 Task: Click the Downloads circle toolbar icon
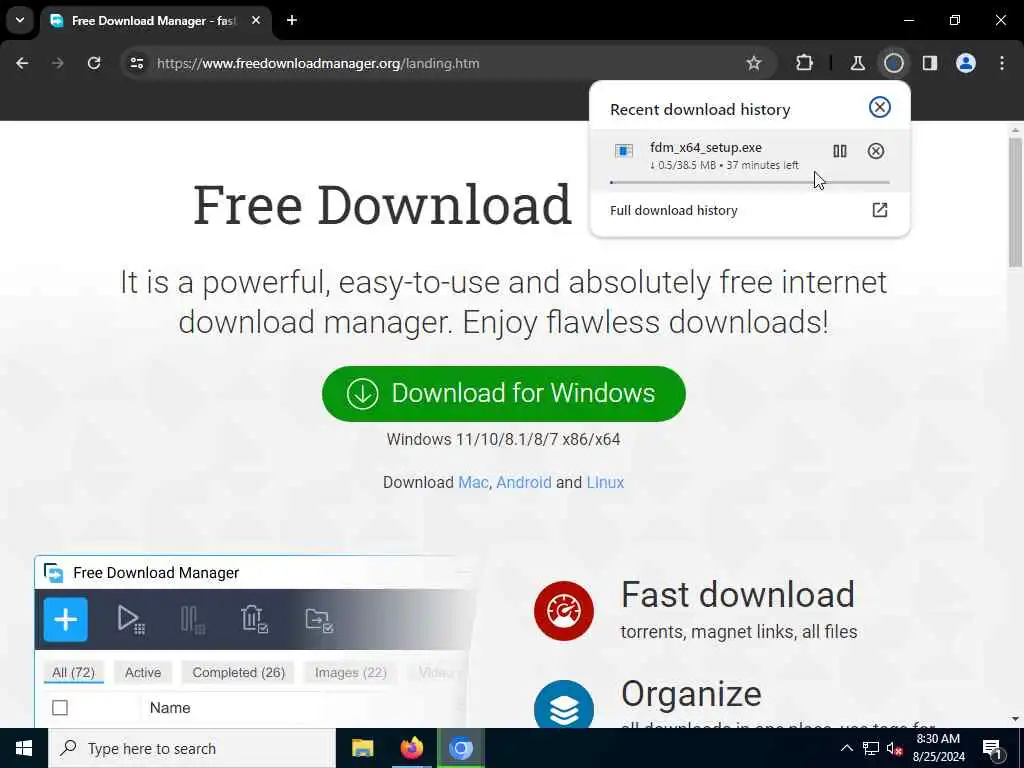point(893,63)
